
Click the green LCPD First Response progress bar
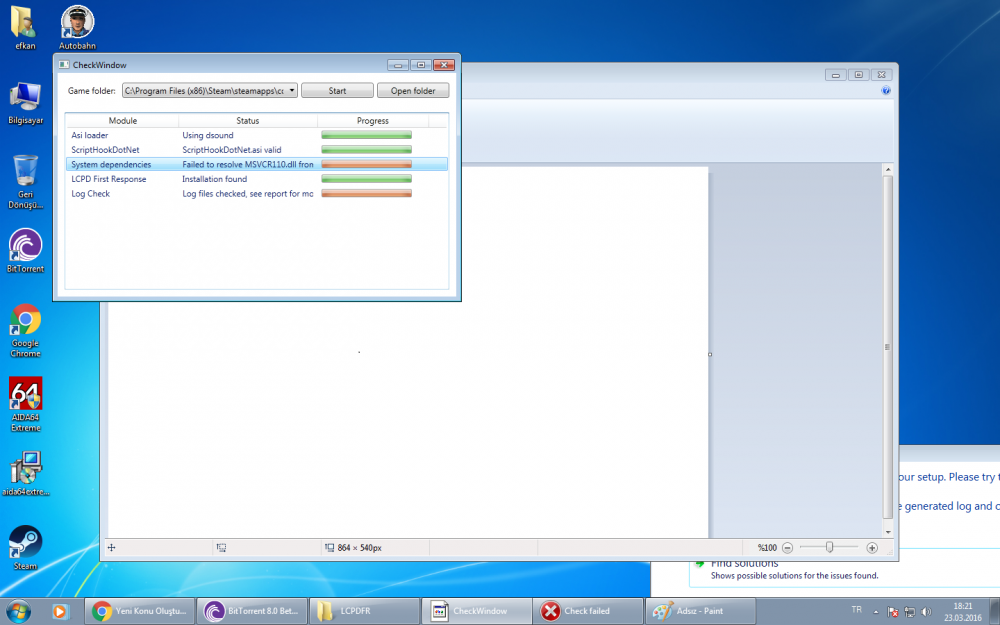coord(366,179)
